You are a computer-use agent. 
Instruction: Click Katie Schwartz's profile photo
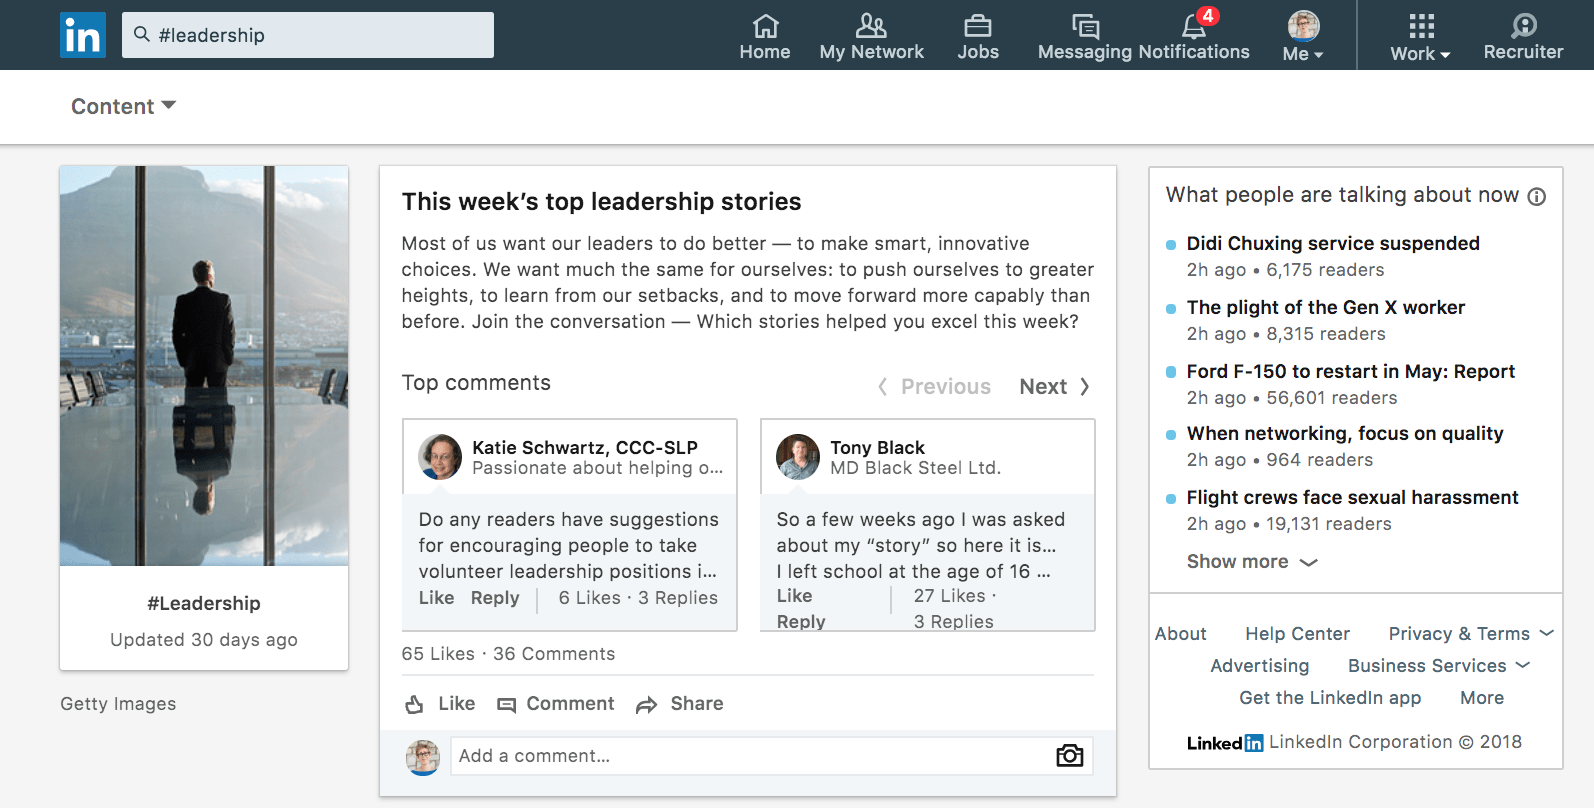pos(440,457)
